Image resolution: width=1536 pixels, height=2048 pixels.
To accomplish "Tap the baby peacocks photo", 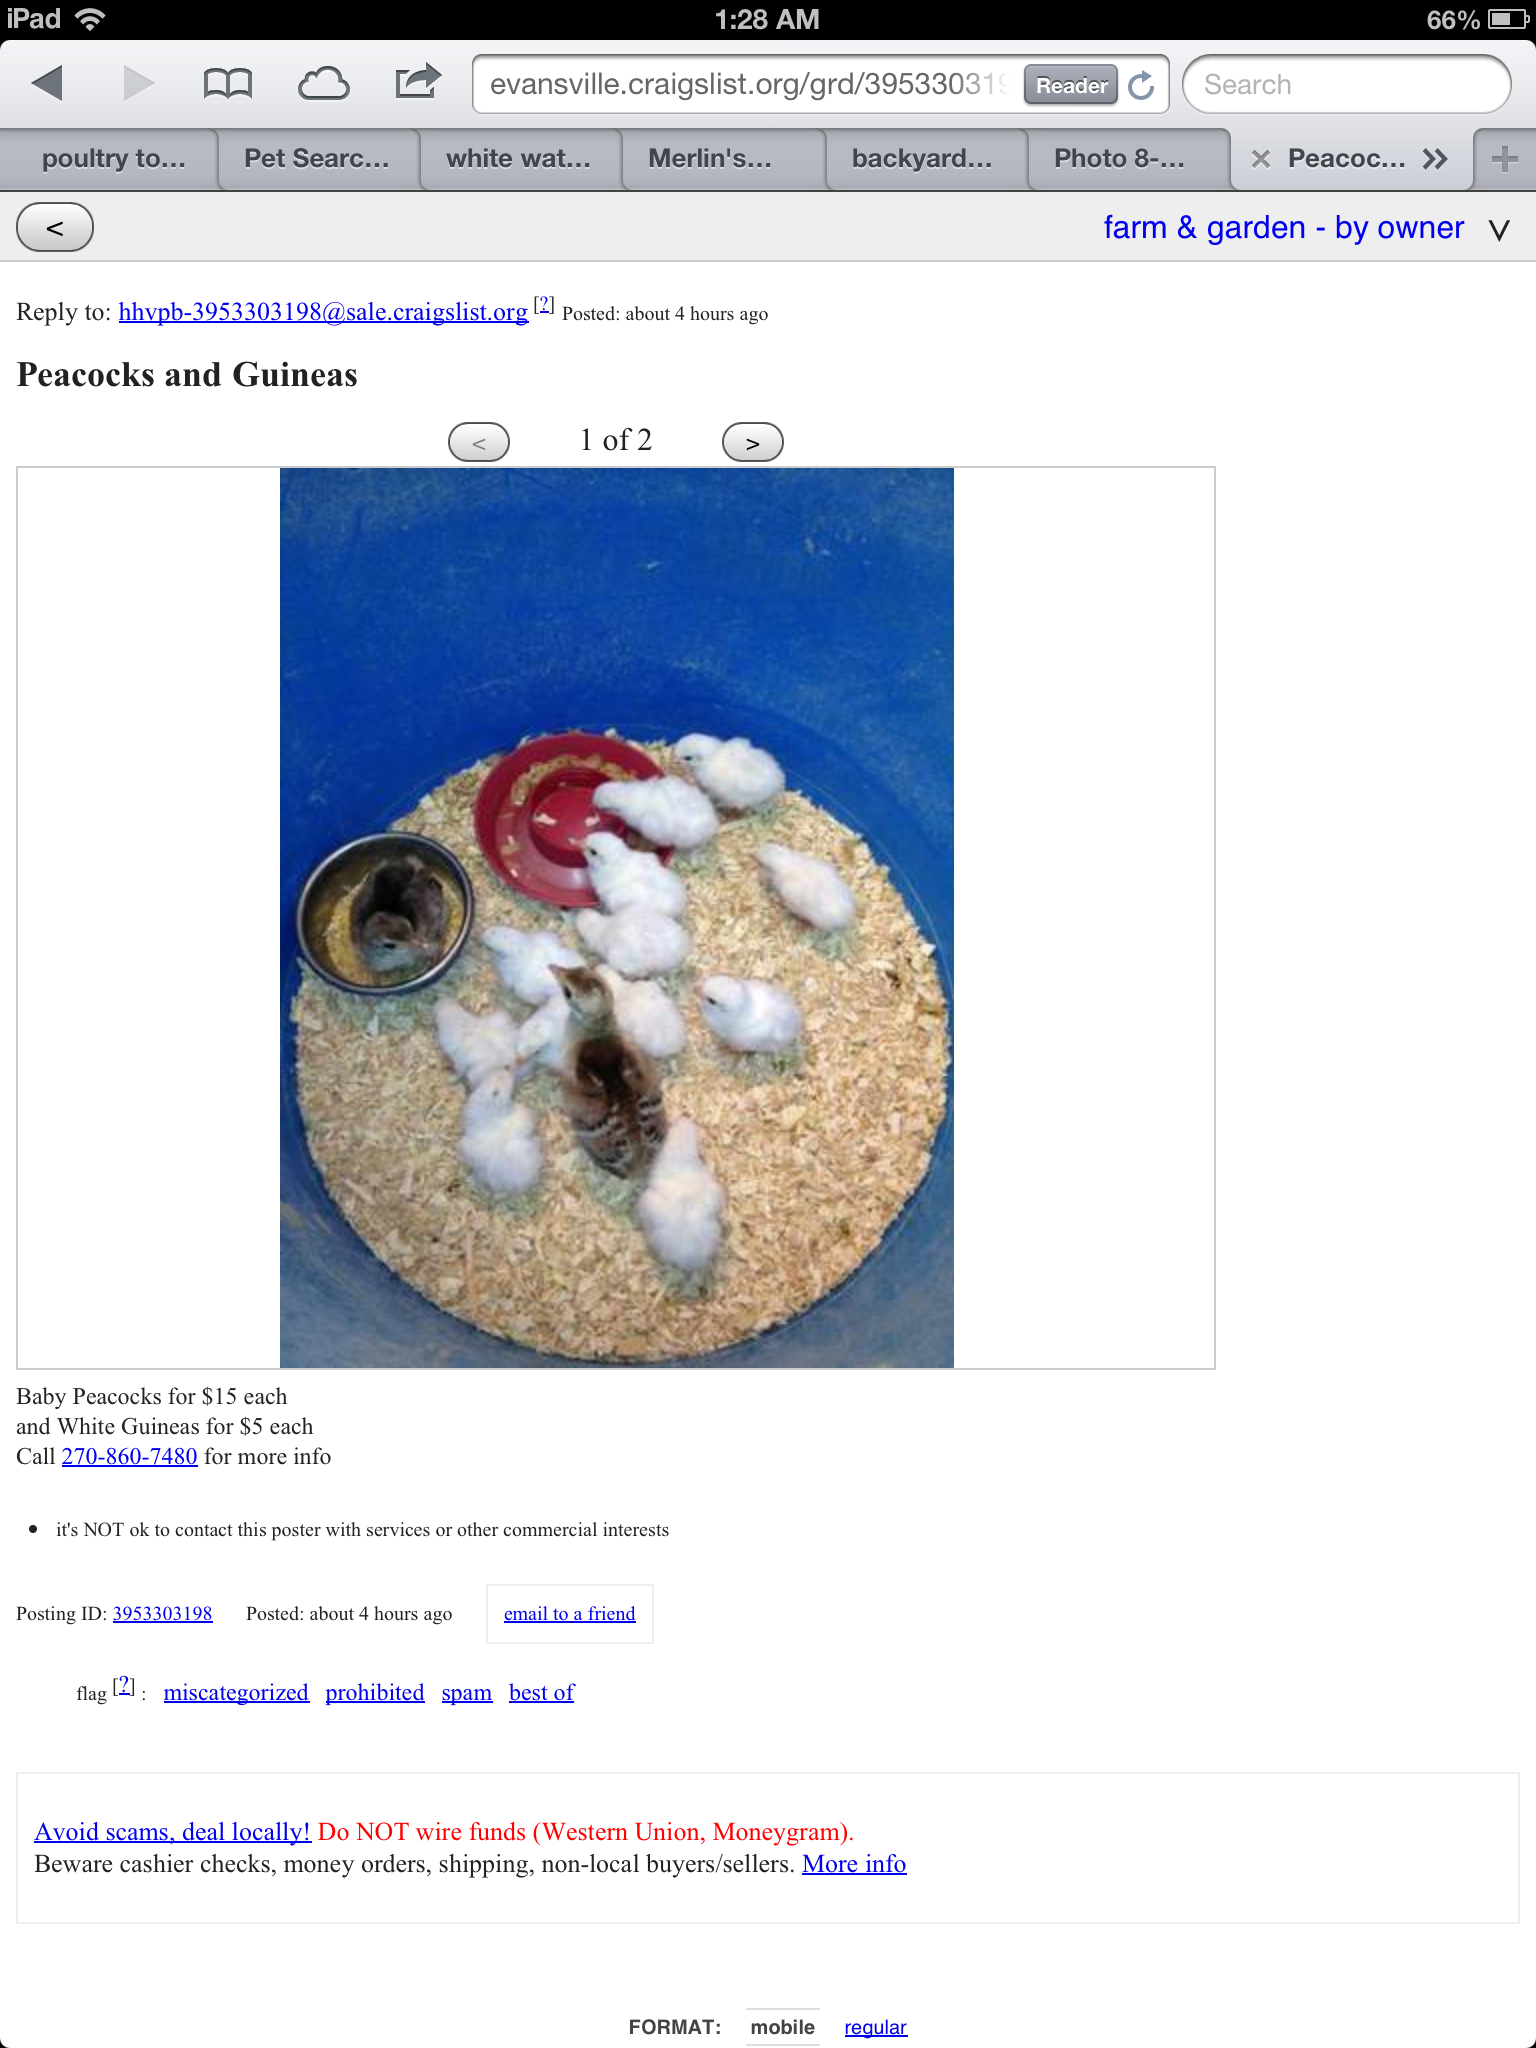I will point(616,917).
